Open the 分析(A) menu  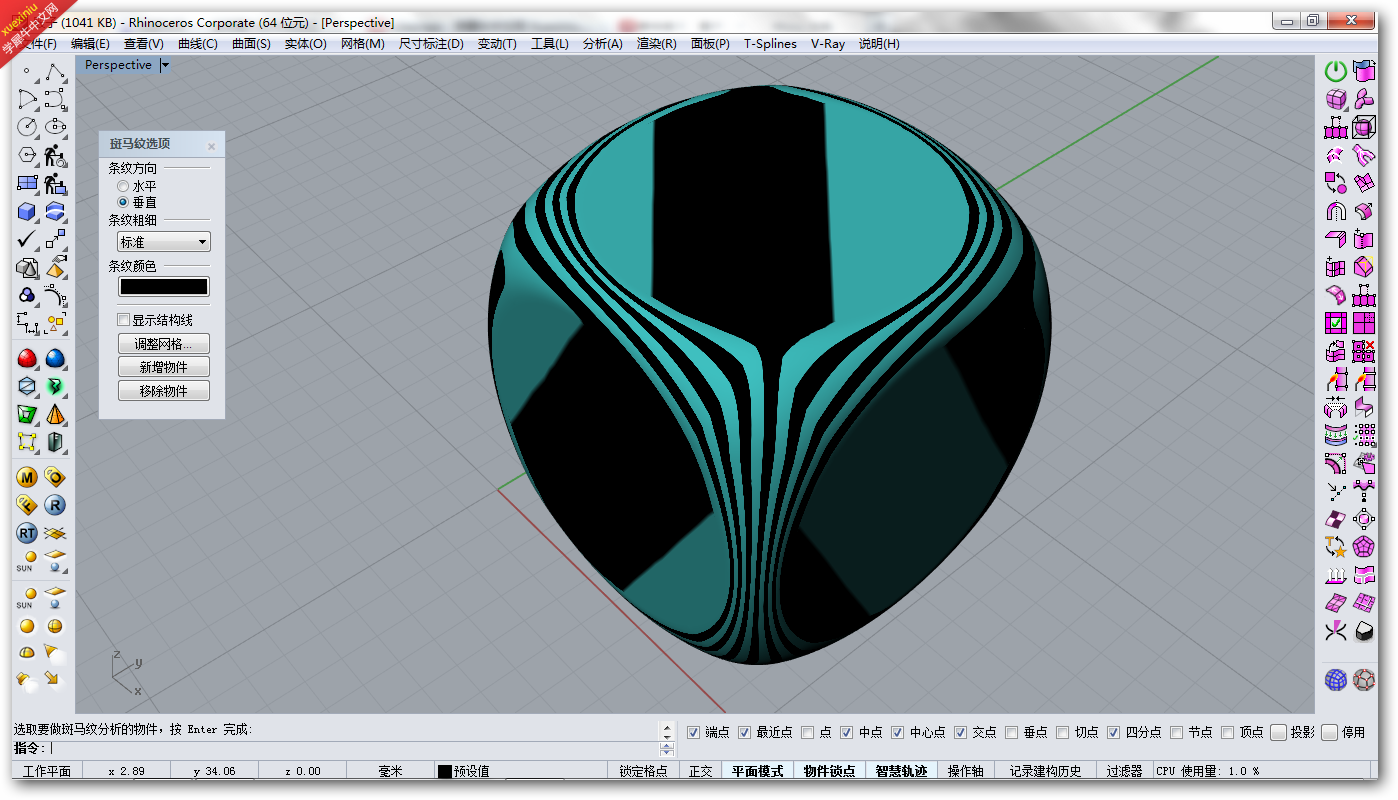click(x=602, y=44)
